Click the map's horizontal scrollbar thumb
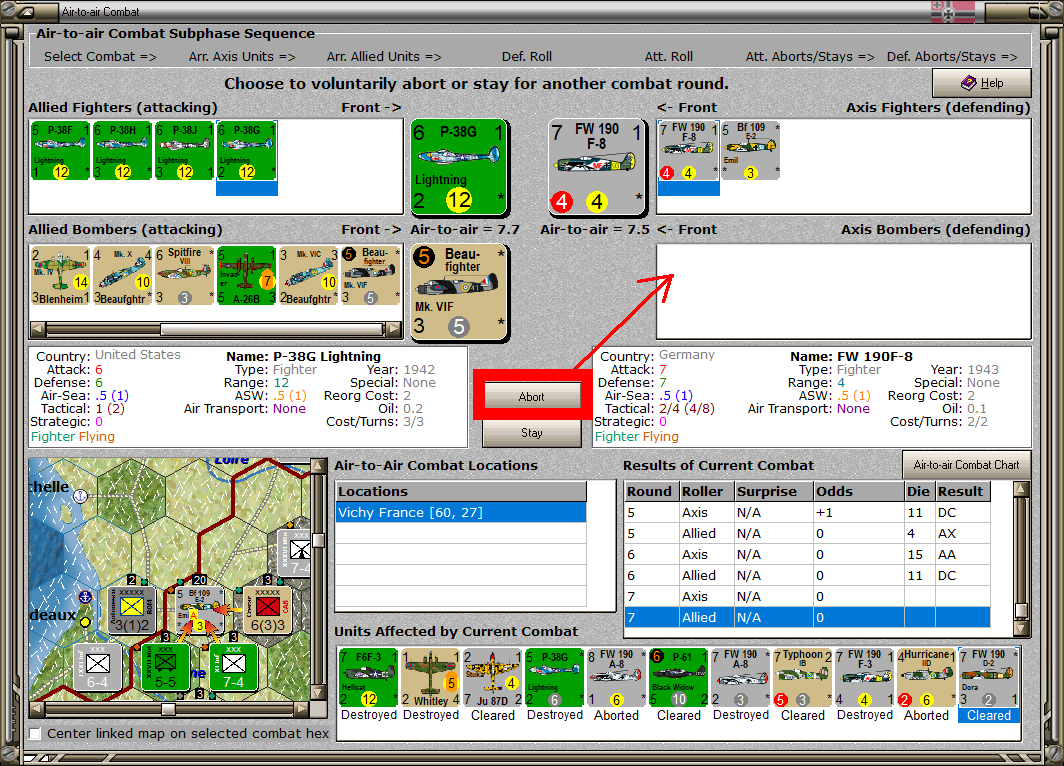This screenshot has height=766, width=1064. click(168, 708)
